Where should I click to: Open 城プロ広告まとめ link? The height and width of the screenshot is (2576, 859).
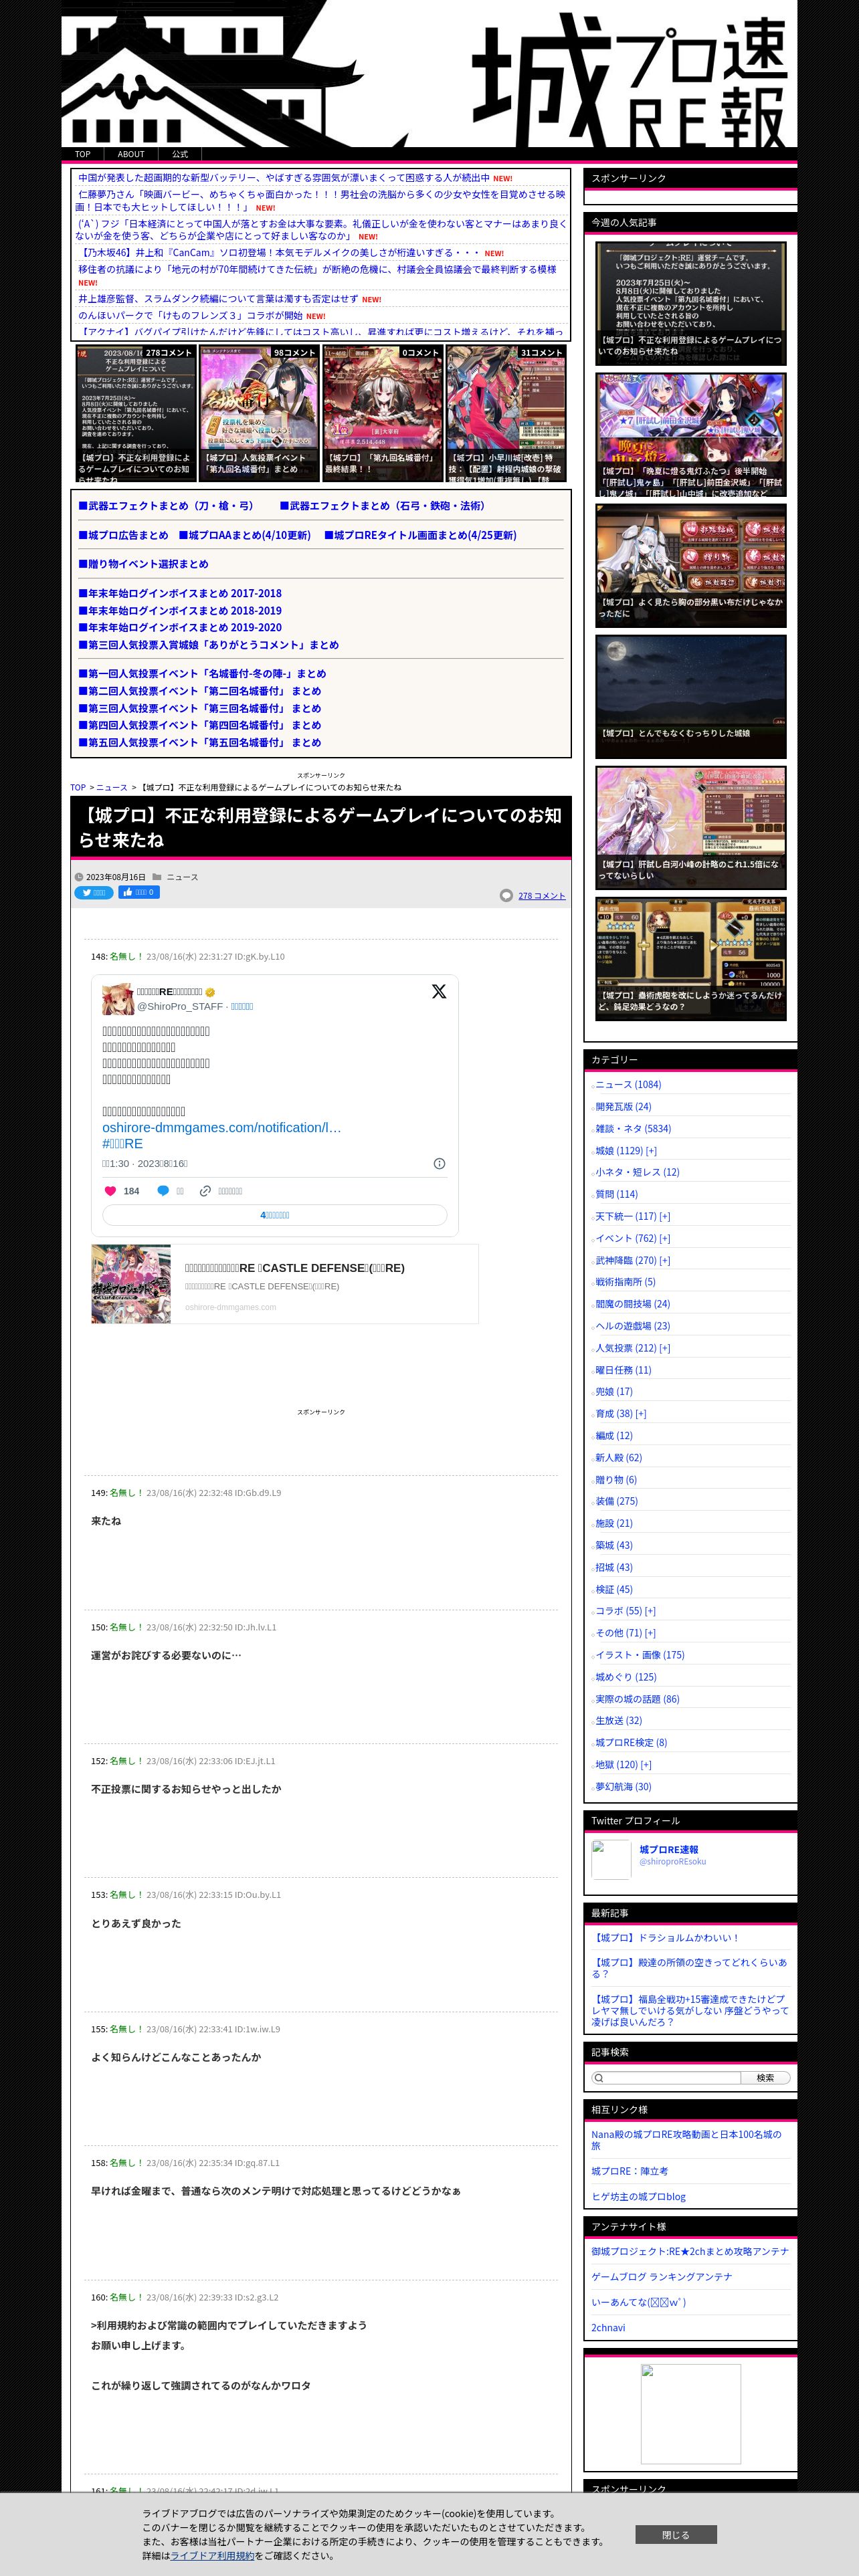coord(123,535)
